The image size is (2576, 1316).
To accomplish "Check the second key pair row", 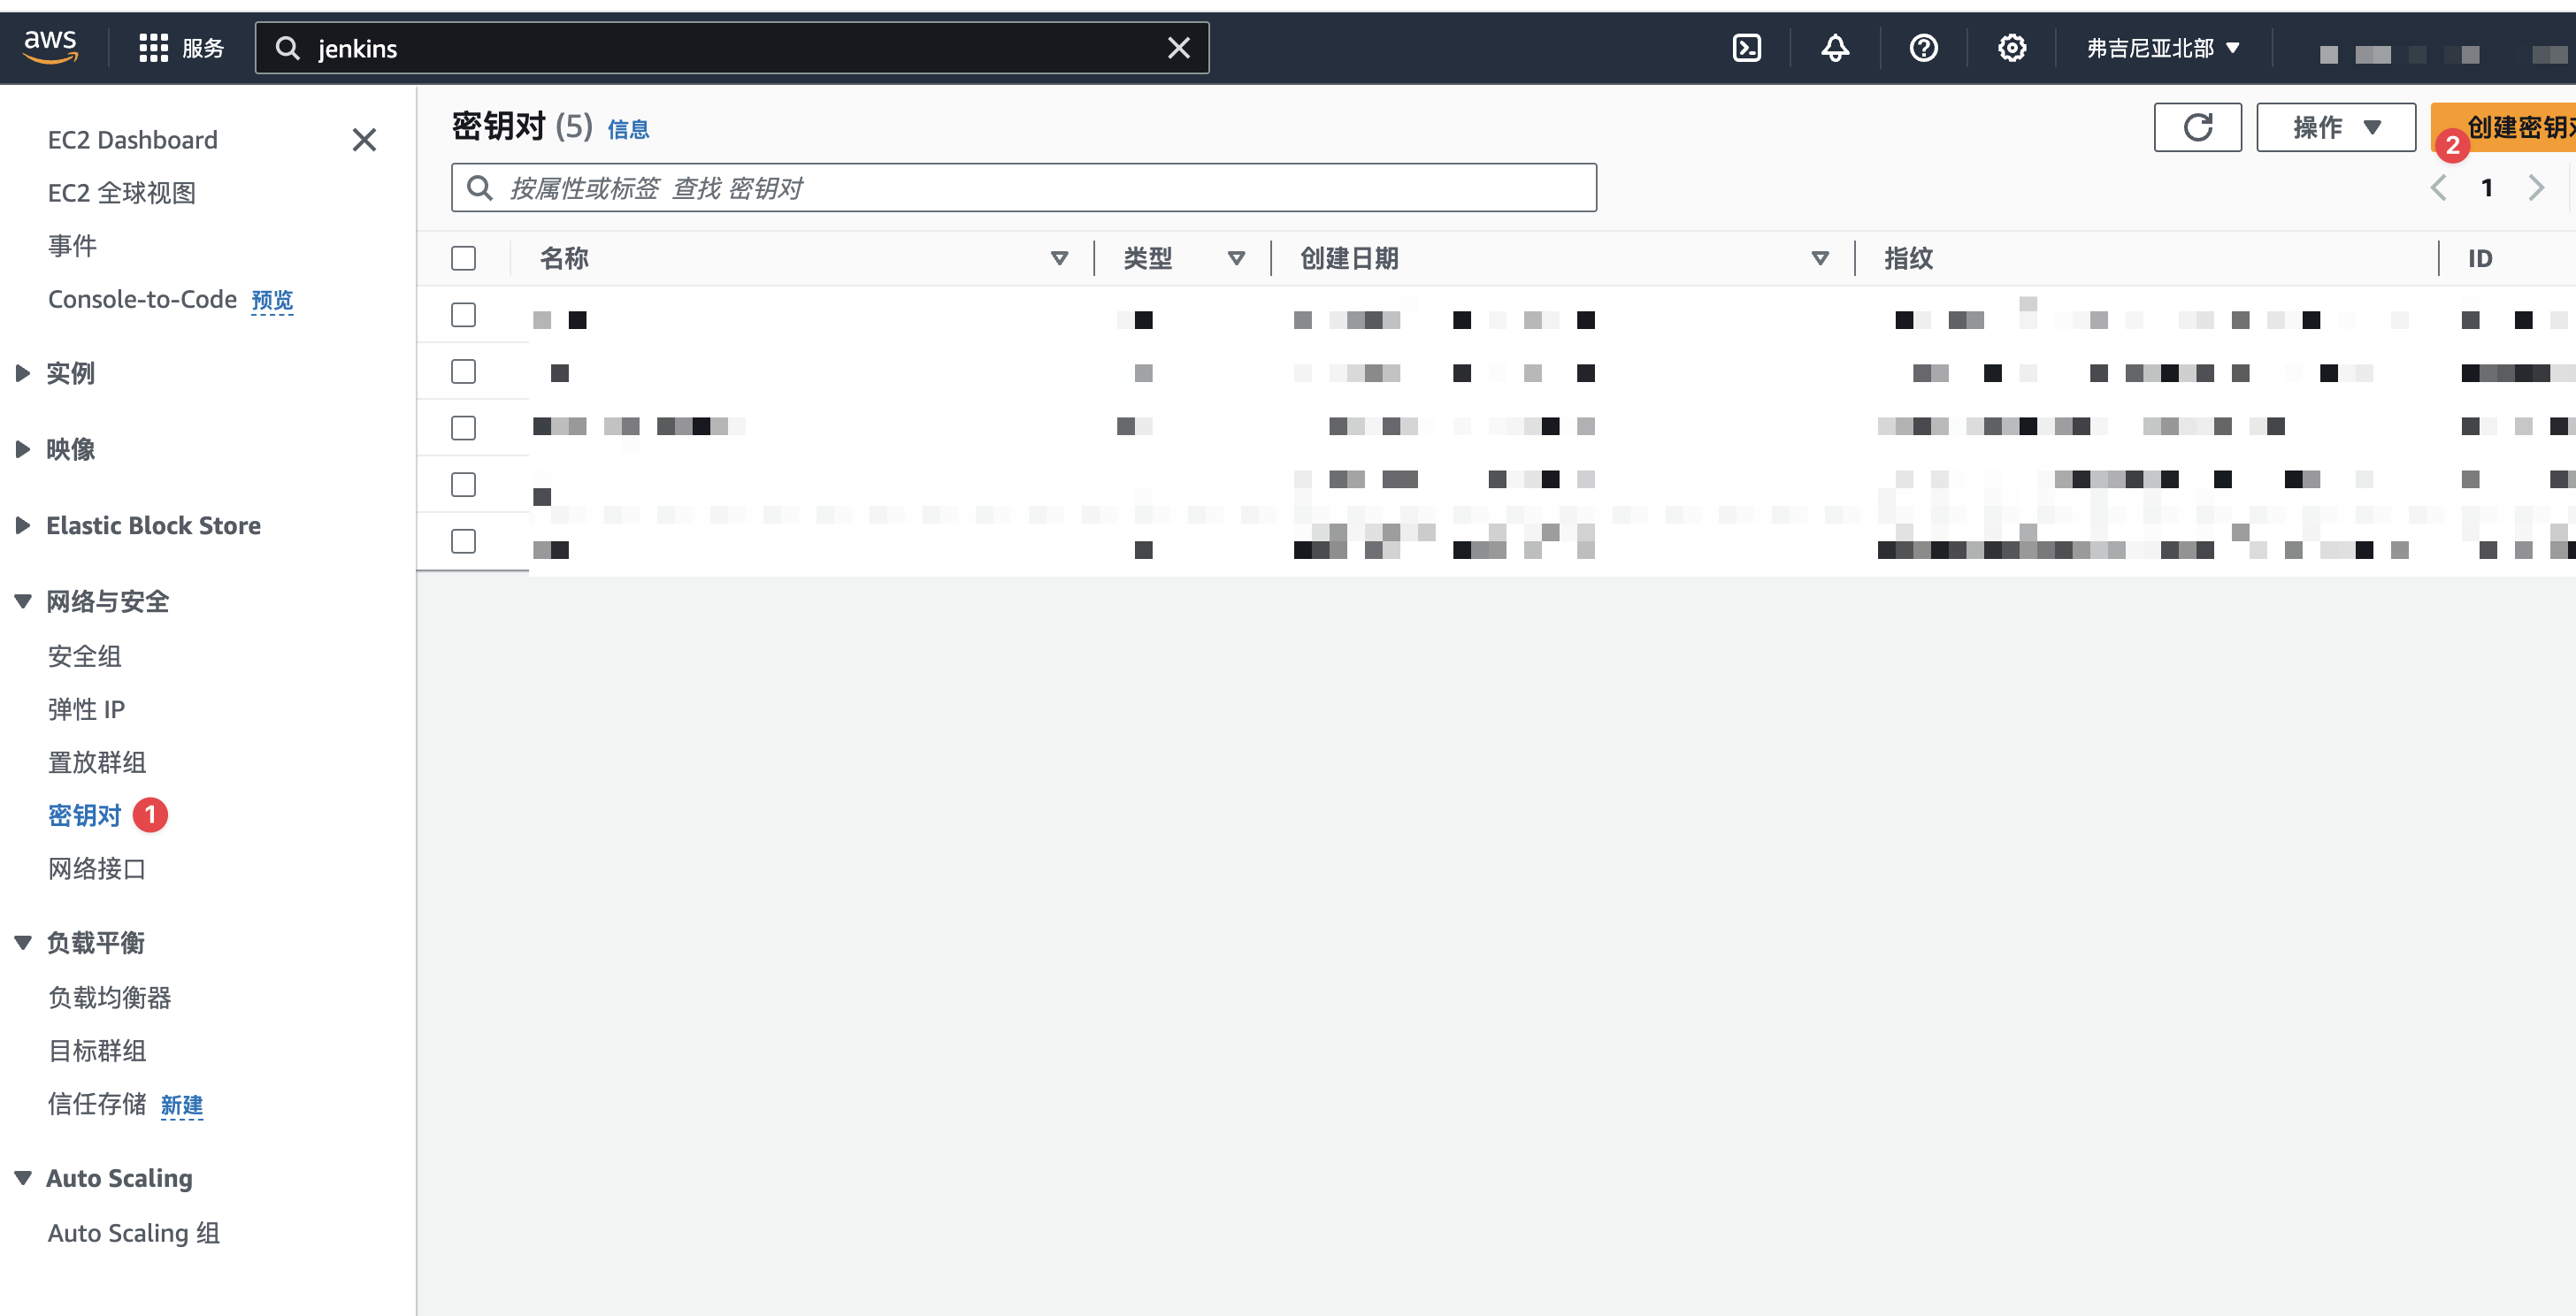I will [x=463, y=372].
